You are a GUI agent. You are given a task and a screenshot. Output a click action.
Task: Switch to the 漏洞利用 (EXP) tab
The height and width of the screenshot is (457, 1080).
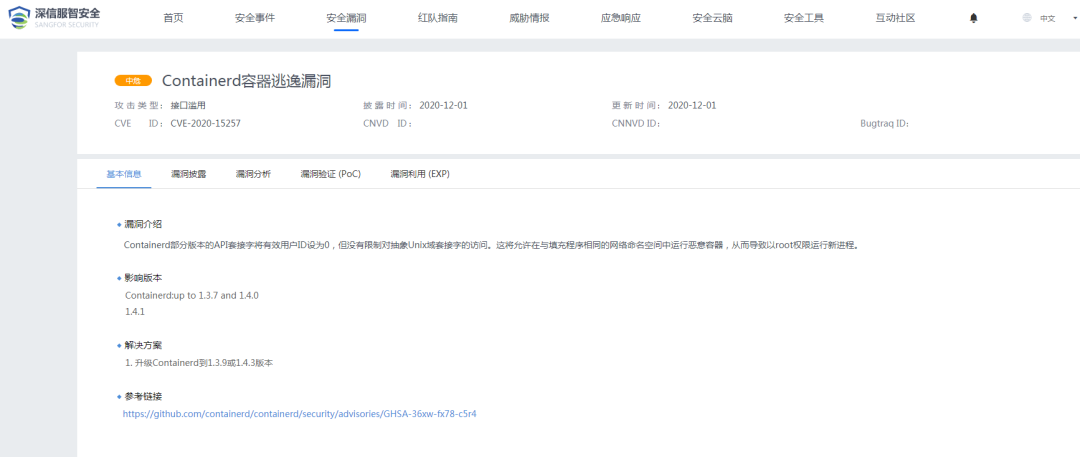pos(420,174)
